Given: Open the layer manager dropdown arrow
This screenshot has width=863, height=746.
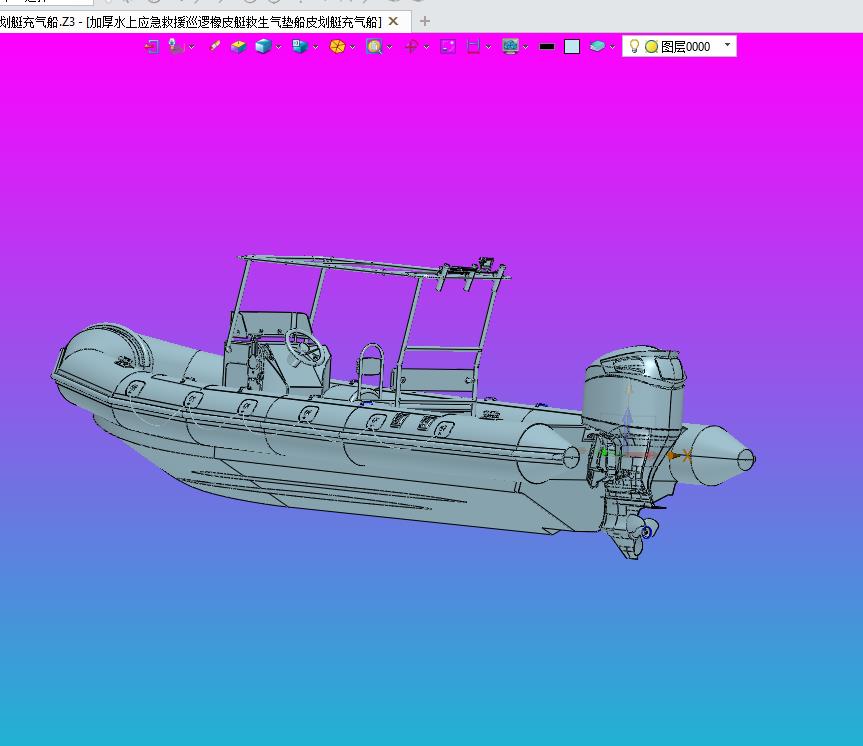Looking at the screenshot, I should 612,47.
